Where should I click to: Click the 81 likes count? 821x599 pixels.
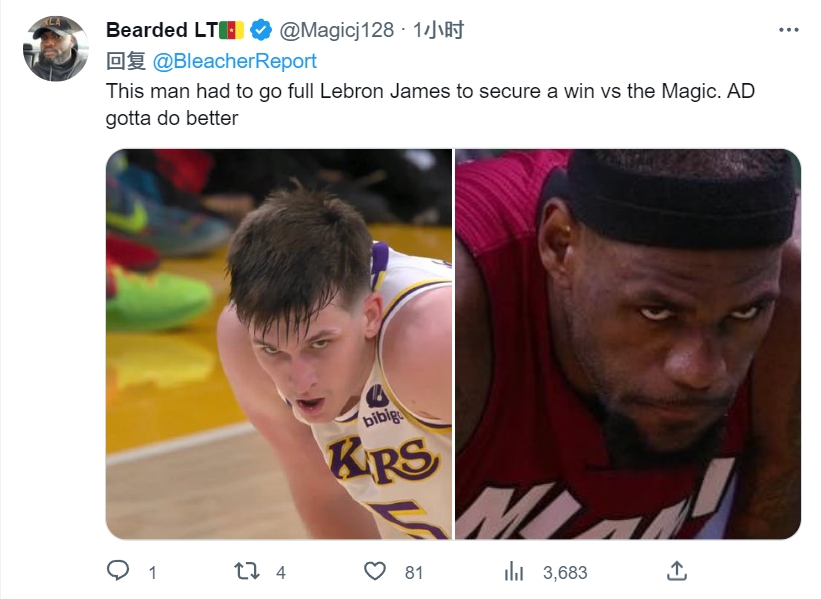point(414,573)
